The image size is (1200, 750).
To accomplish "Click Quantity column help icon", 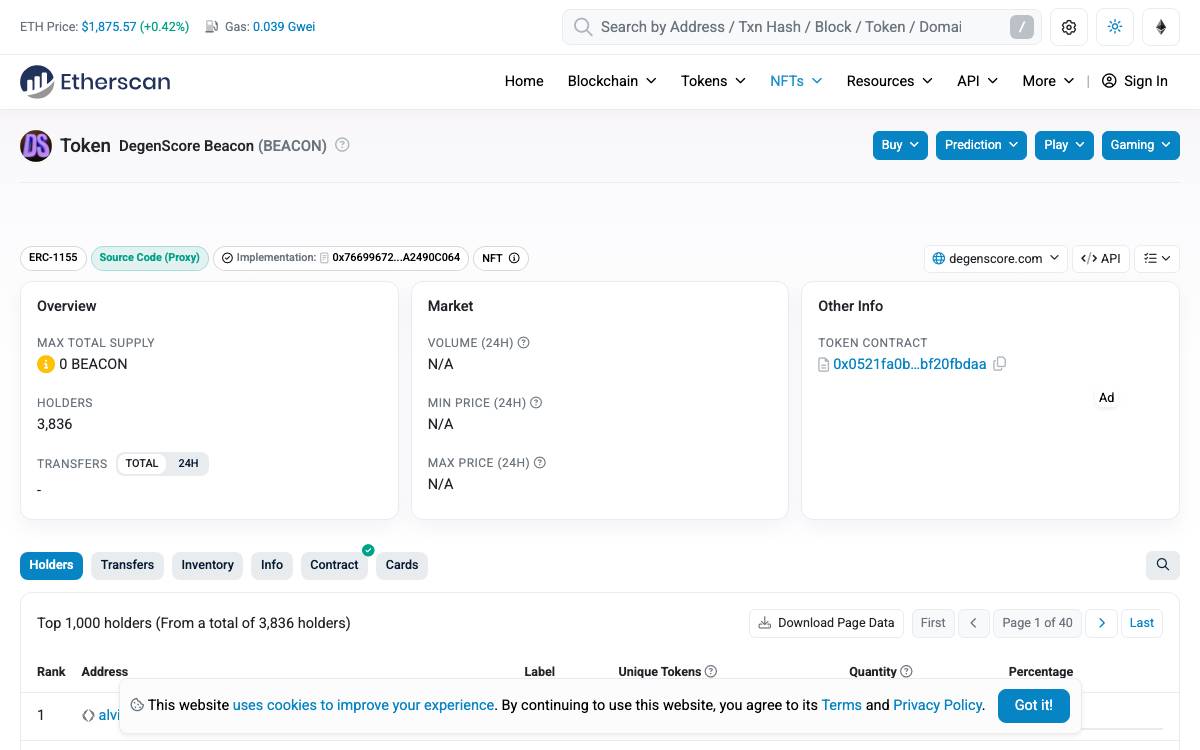I will pyautogui.click(x=906, y=671).
